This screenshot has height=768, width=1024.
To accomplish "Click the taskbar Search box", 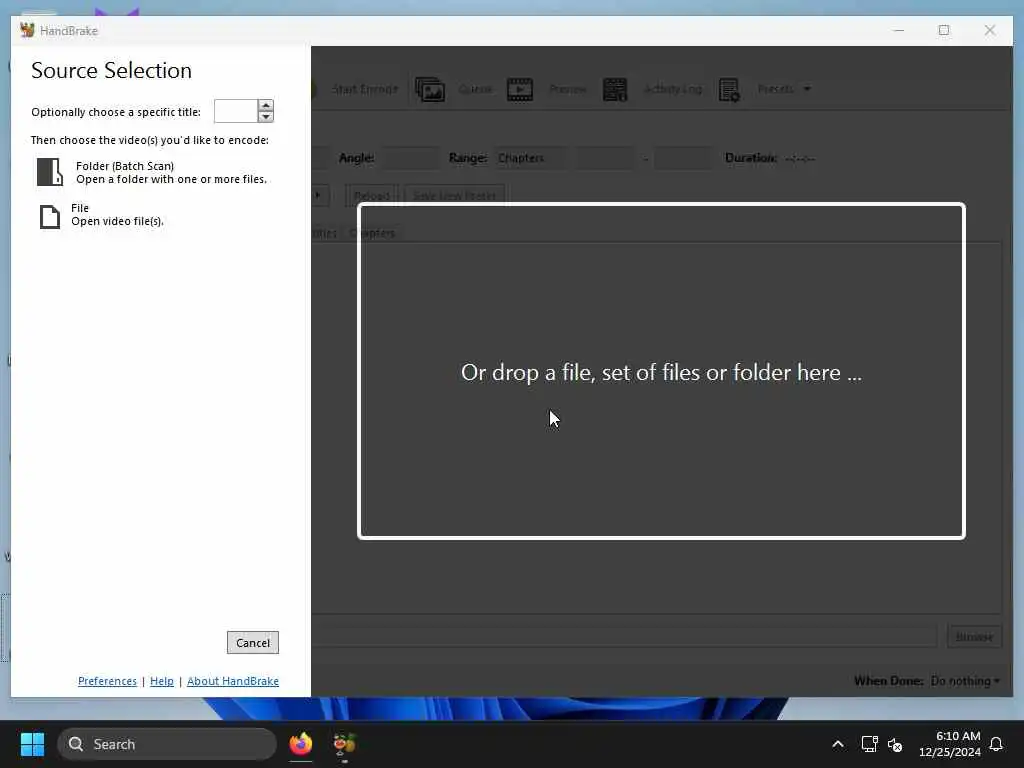I will tap(167, 744).
